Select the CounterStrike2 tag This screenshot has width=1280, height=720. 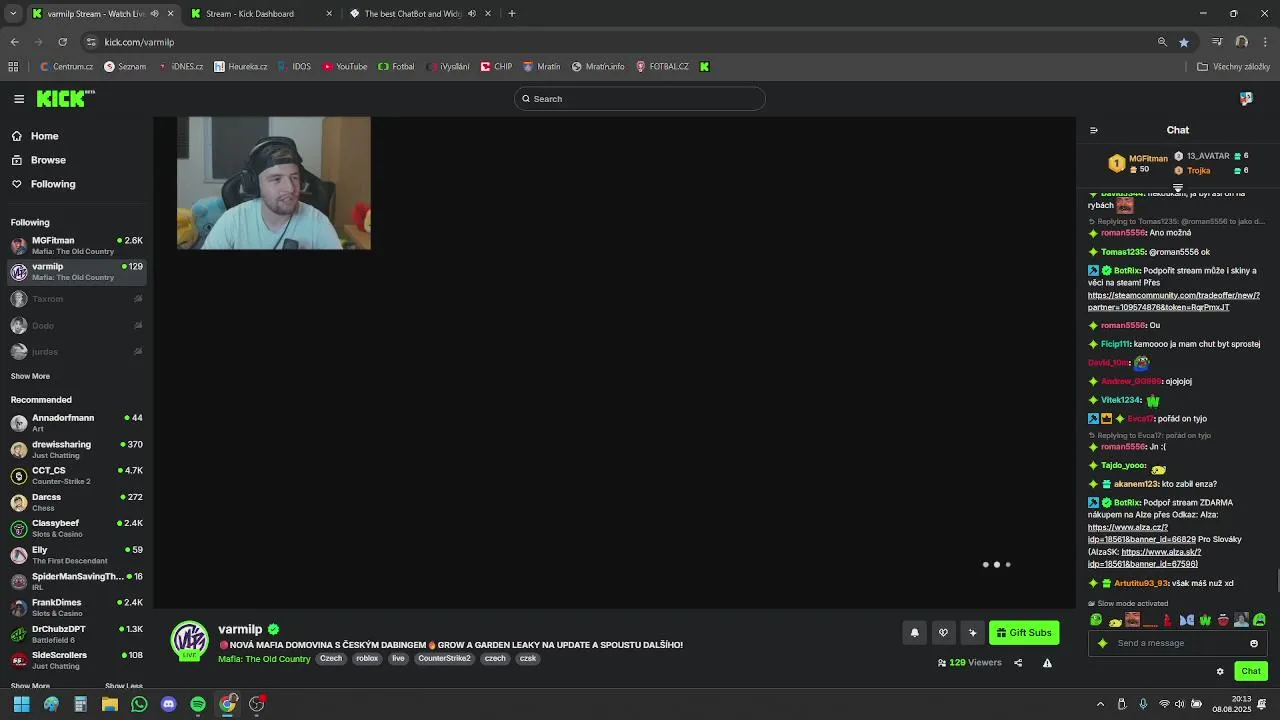pyautogui.click(x=444, y=659)
